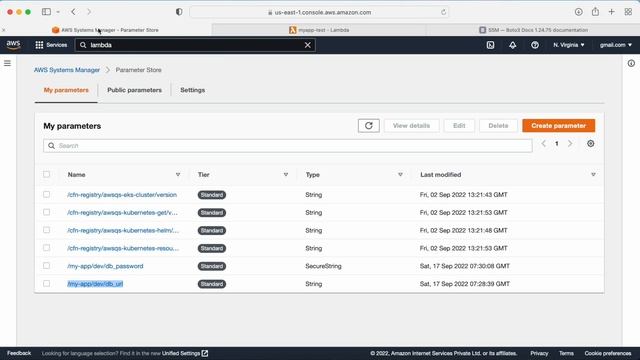640x360 pixels.
Task: Check the awsqs-kubernetes-resou row
Action: pyautogui.click(x=47, y=248)
